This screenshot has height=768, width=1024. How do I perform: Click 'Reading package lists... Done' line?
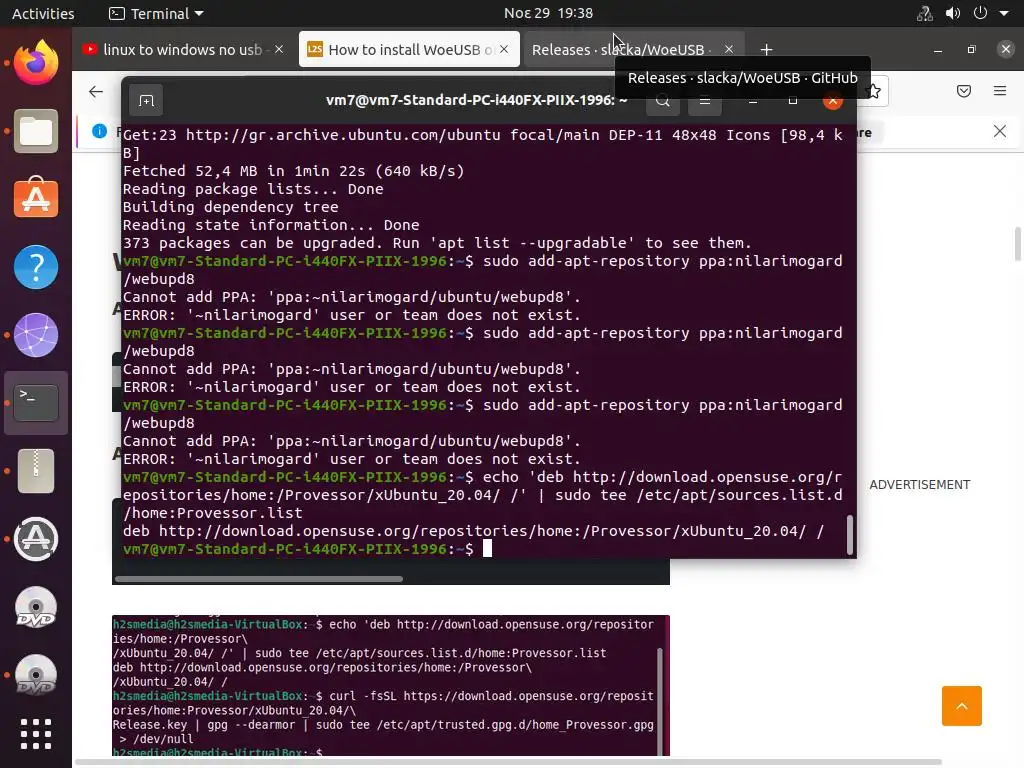pos(253,189)
